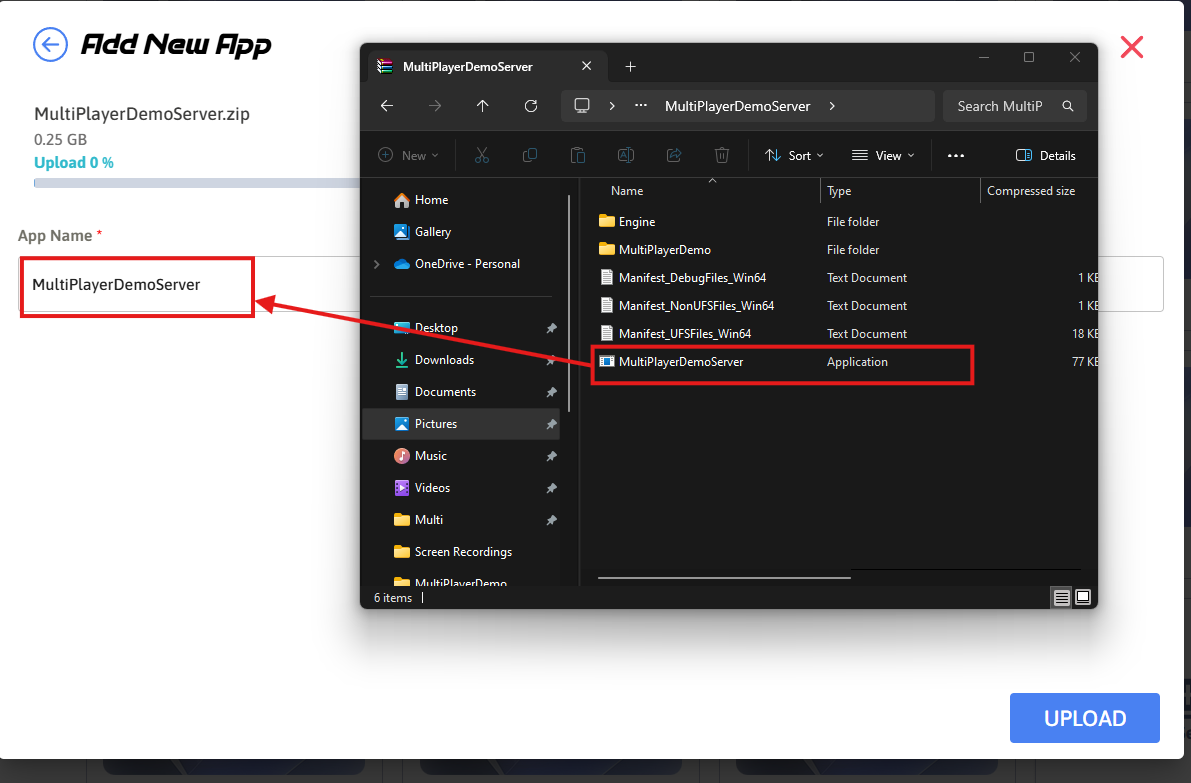Image resolution: width=1191 pixels, height=783 pixels.
Task: Select Downloads in the navigation pane
Action: 444,360
